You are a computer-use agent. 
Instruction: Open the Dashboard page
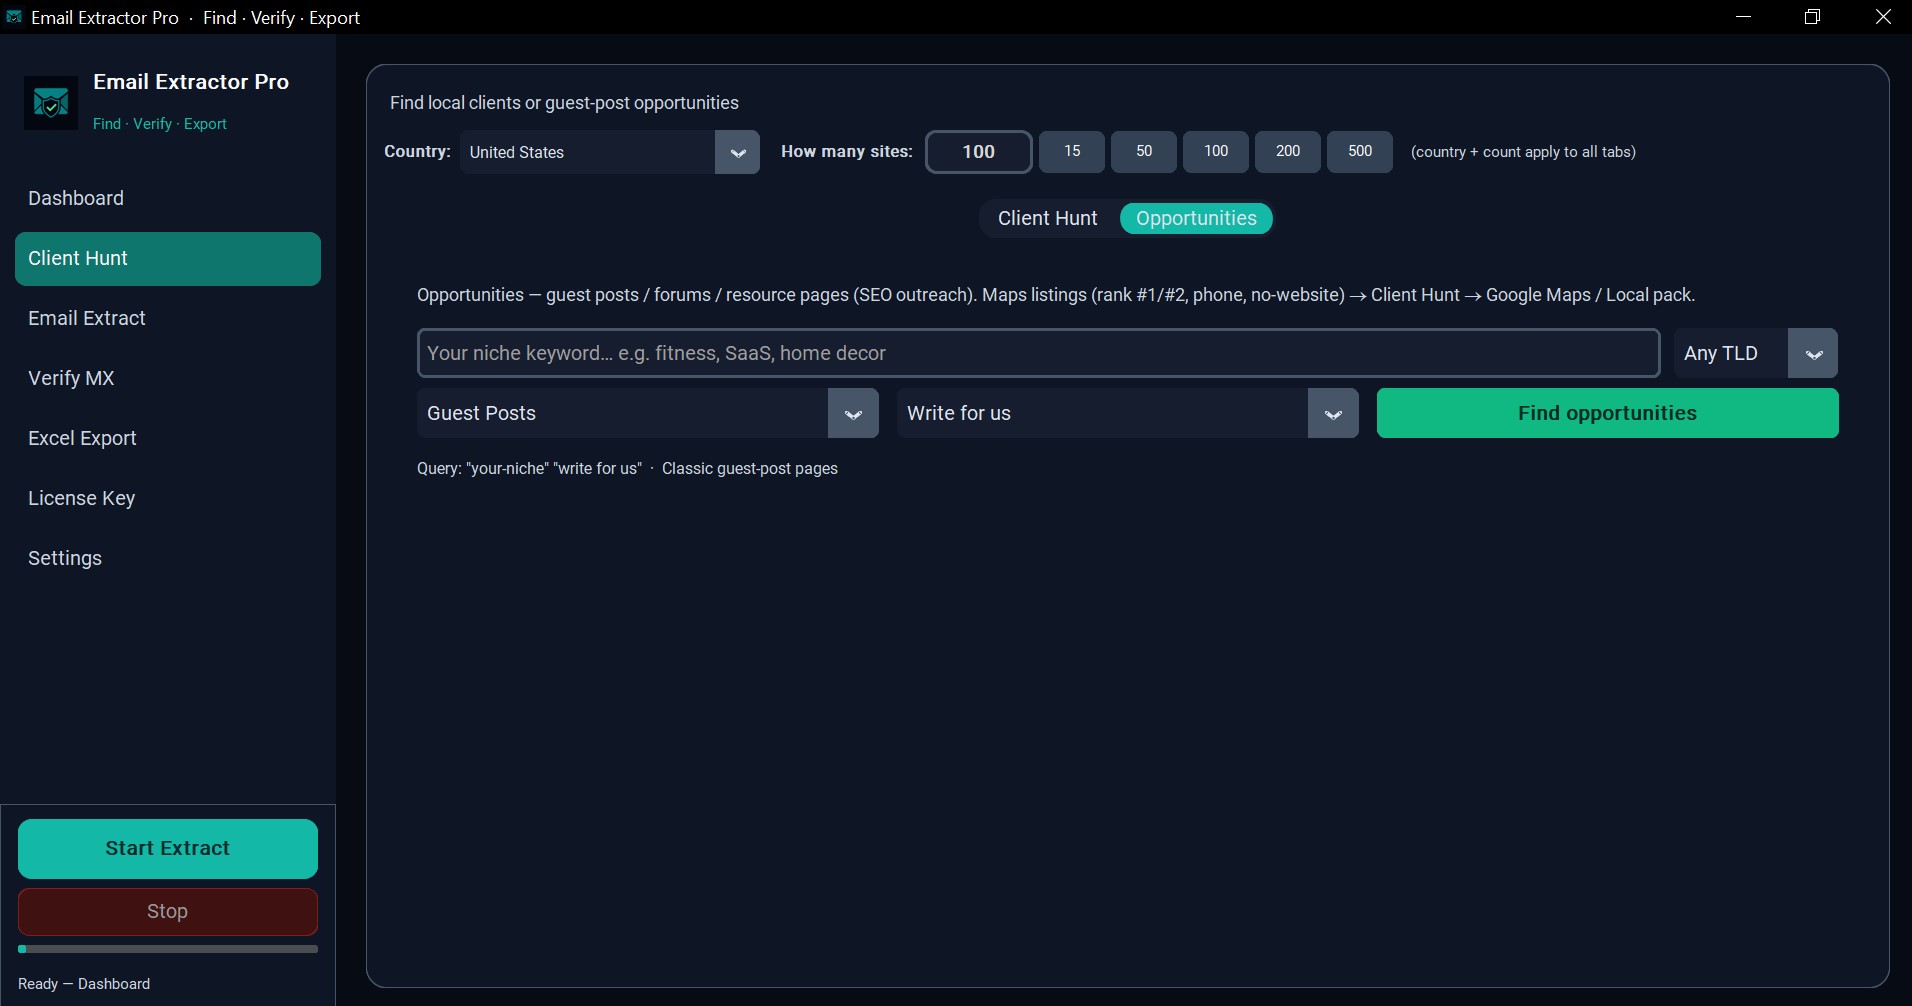tap(168, 198)
